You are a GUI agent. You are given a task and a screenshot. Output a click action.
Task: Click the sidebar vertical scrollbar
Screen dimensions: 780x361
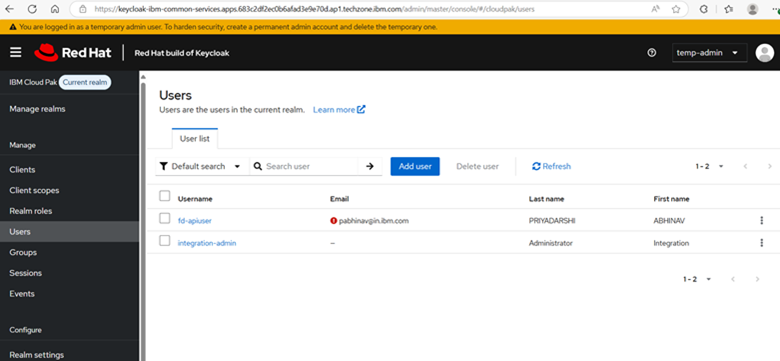pyautogui.click(x=143, y=219)
